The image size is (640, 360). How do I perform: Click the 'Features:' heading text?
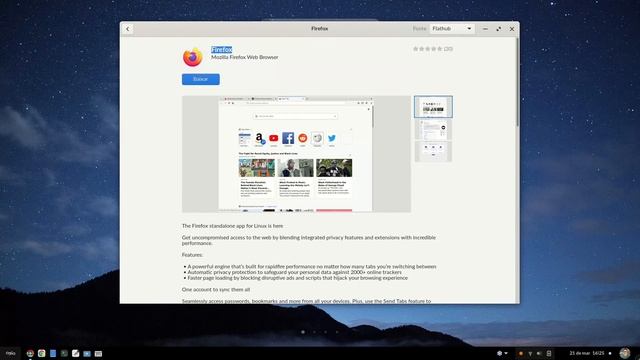(192, 255)
